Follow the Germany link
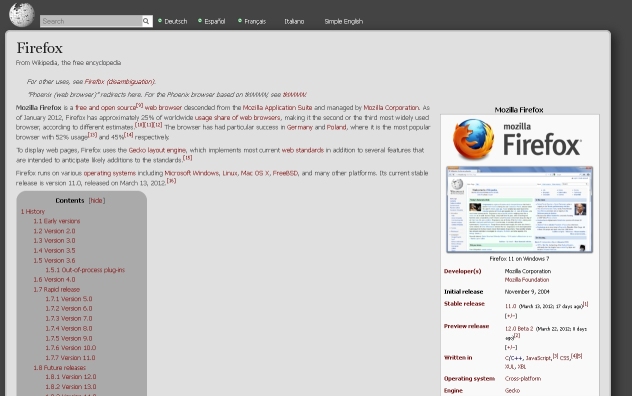632x396 pixels. (x=299, y=127)
